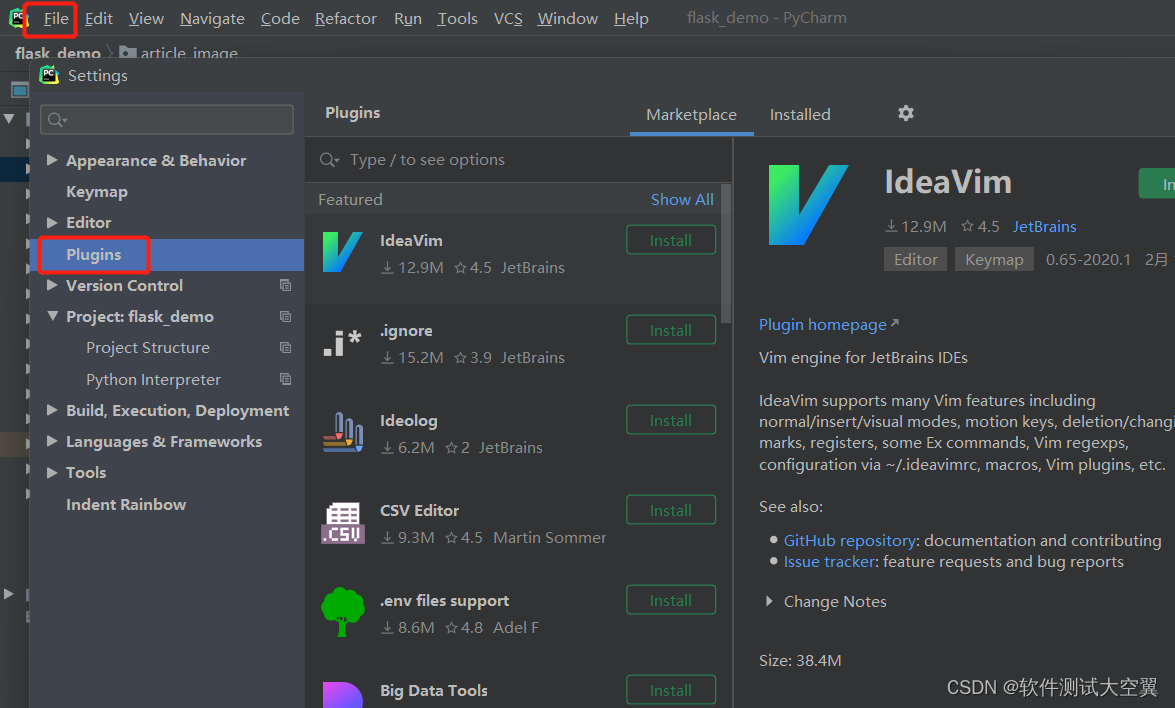Click the Python Interpreter copy icon
This screenshot has height=708, width=1175.
tap(286, 379)
